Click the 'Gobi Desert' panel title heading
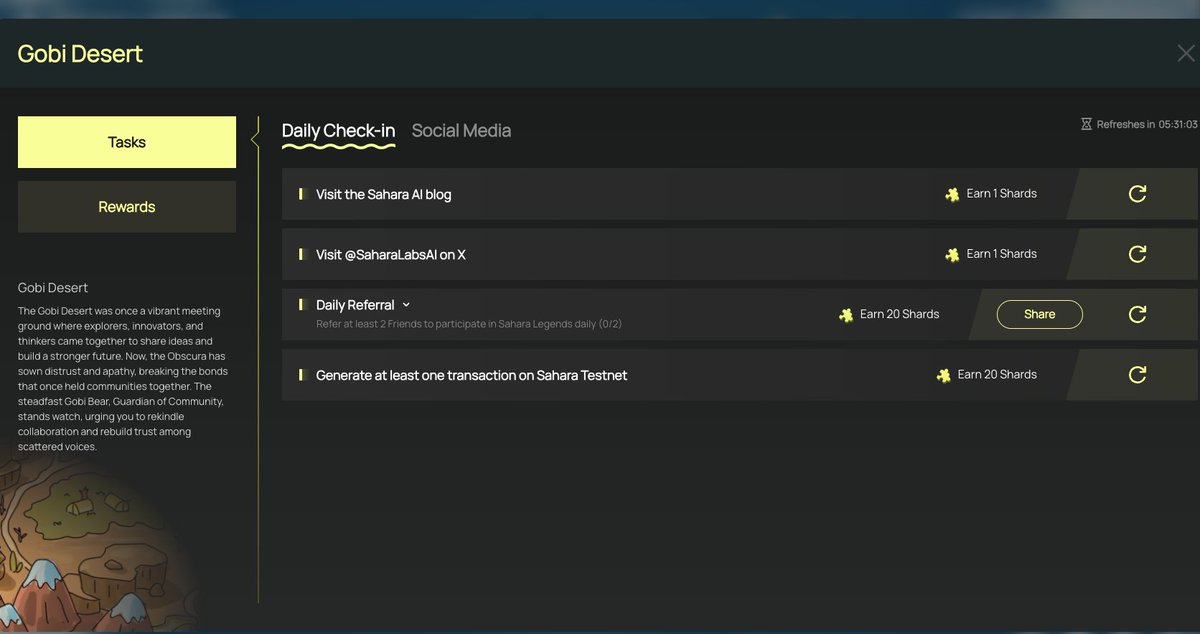 [x=80, y=53]
